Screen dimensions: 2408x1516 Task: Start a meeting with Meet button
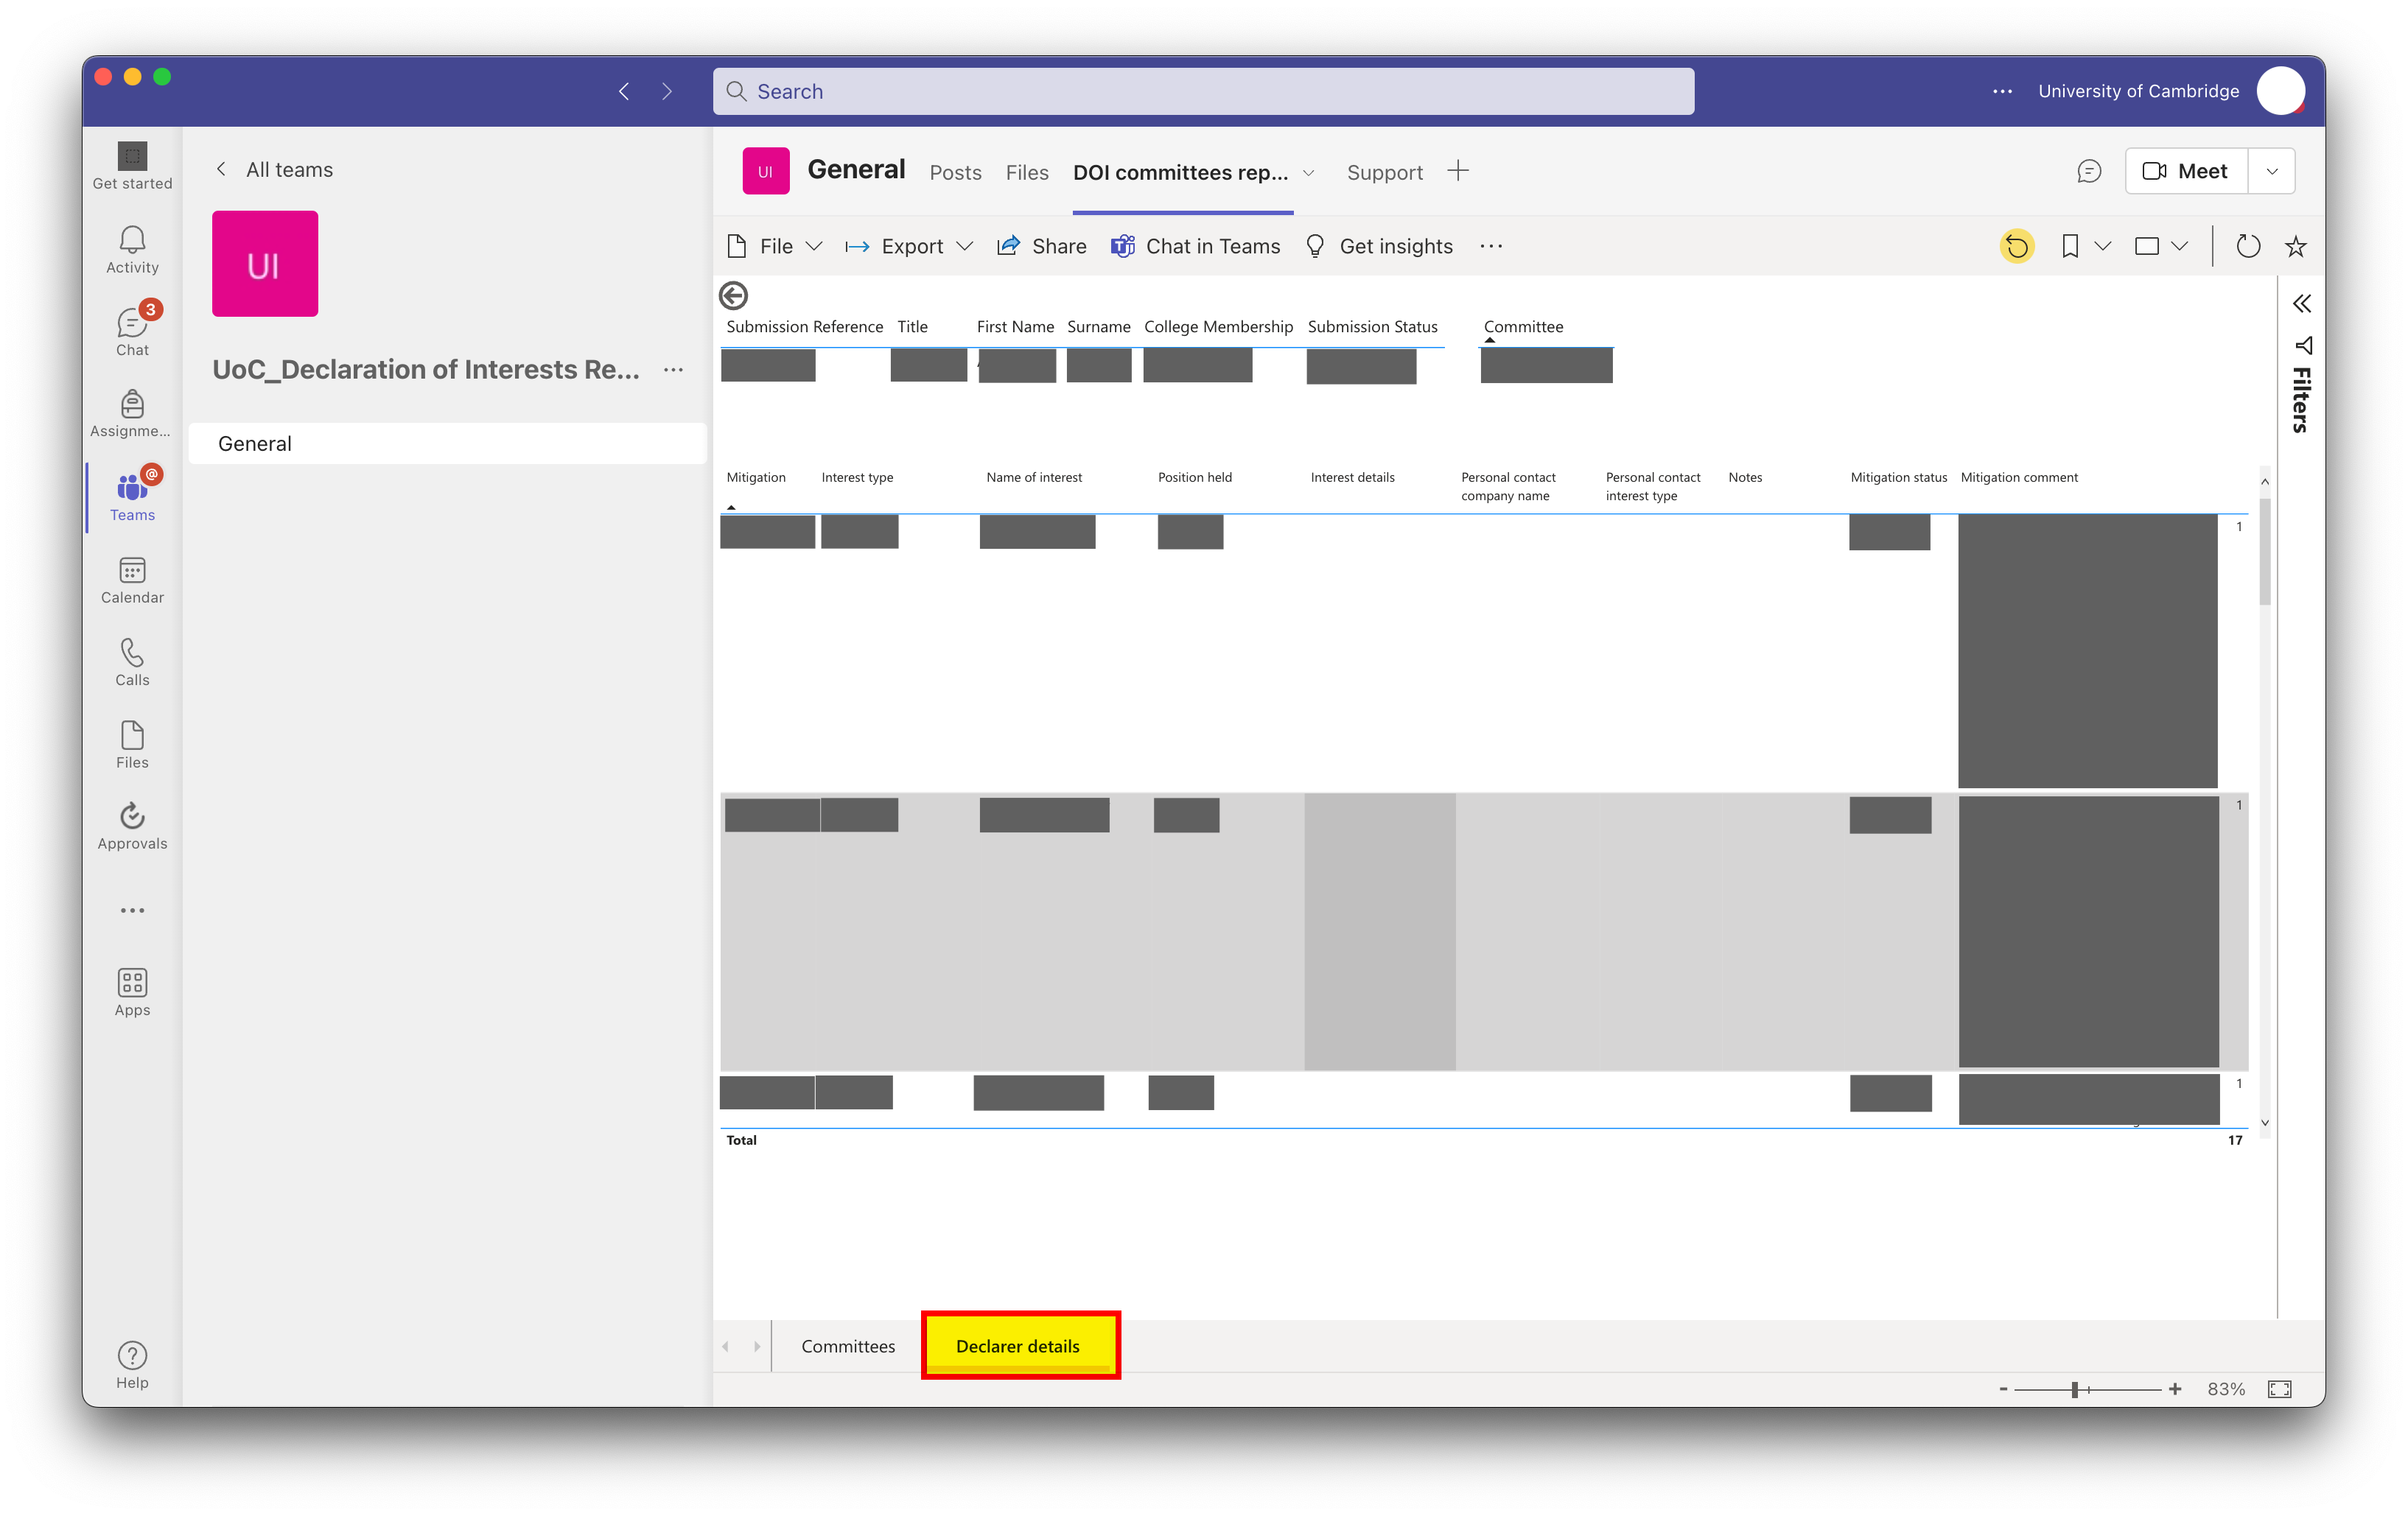click(2186, 172)
